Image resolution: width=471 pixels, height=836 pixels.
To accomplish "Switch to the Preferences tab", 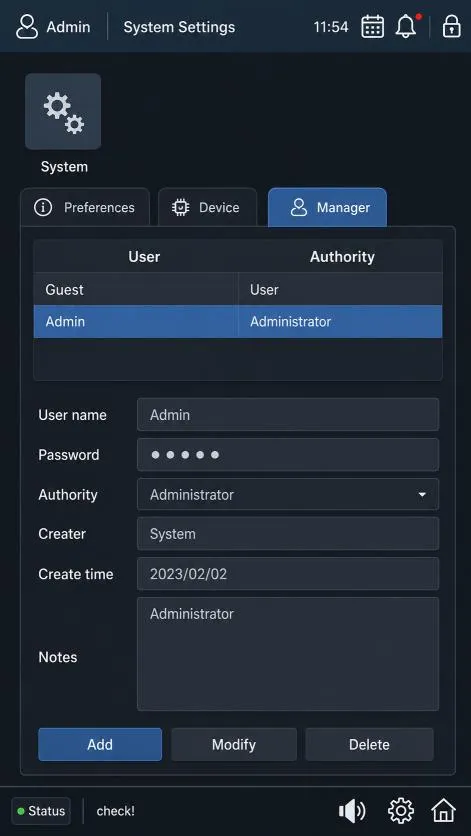I will [x=85, y=207].
